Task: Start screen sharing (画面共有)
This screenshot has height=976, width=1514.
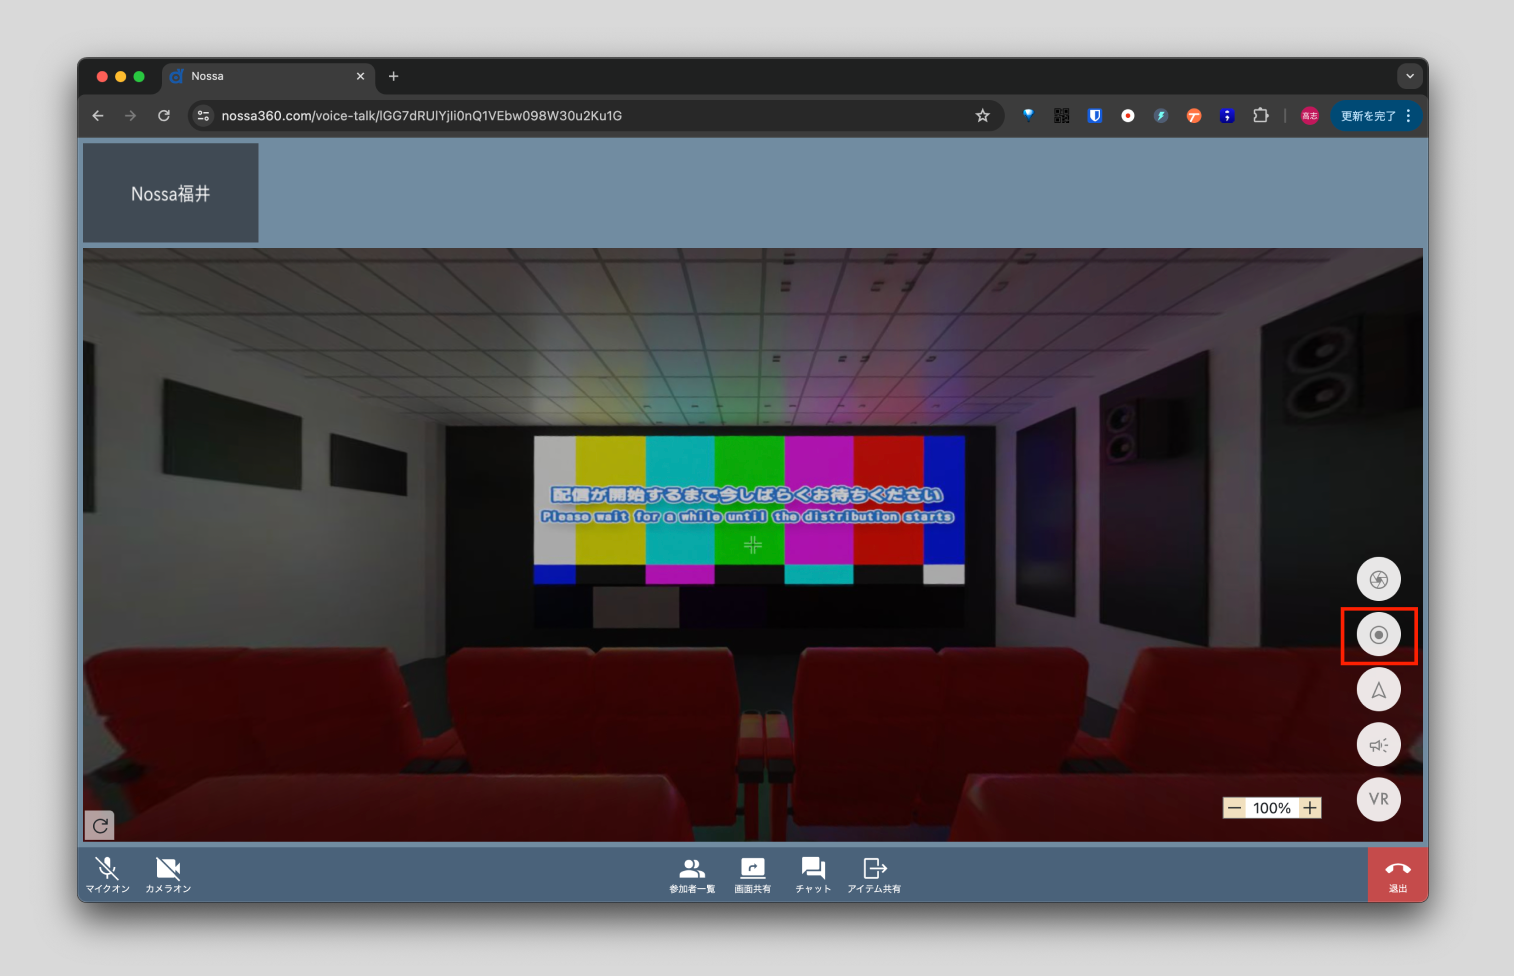Action: pos(753,875)
